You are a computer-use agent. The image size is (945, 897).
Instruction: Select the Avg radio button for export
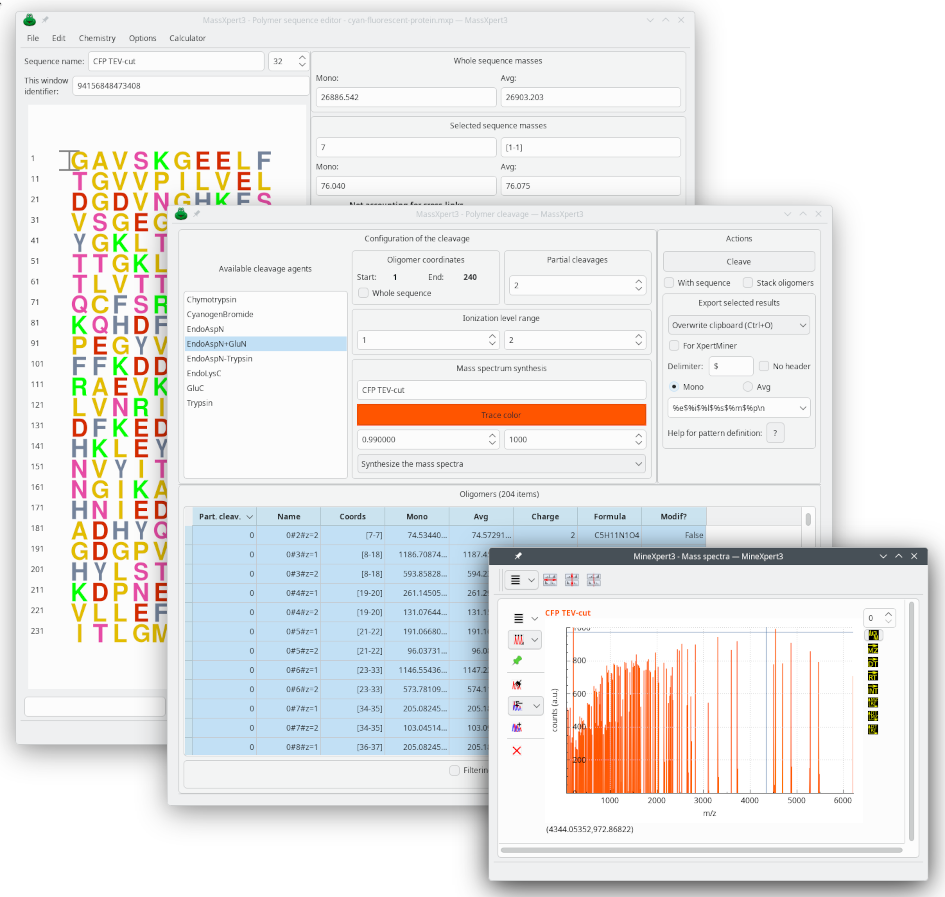click(748, 387)
